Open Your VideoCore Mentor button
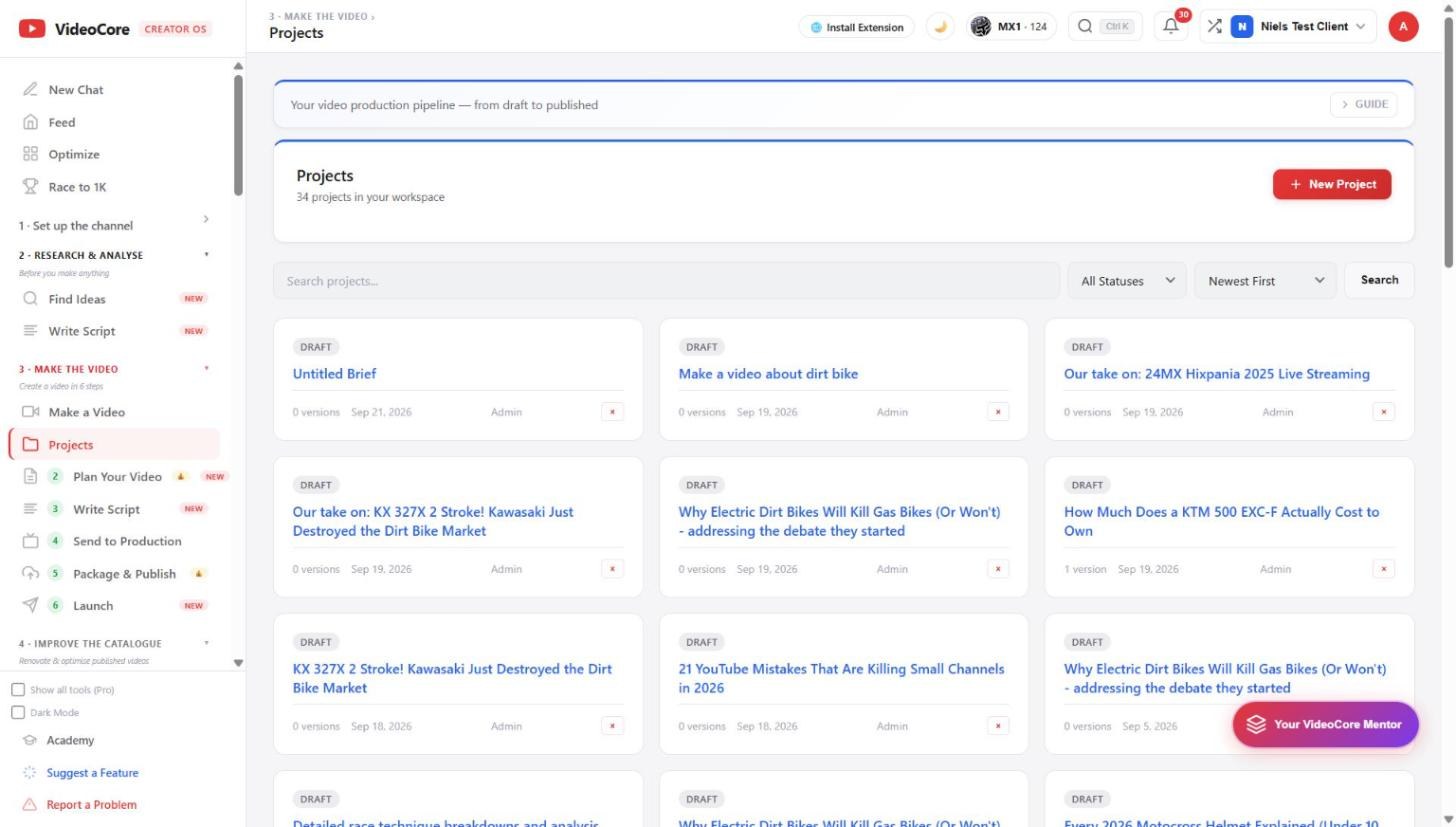This screenshot has width=1456, height=827. click(x=1325, y=724)
